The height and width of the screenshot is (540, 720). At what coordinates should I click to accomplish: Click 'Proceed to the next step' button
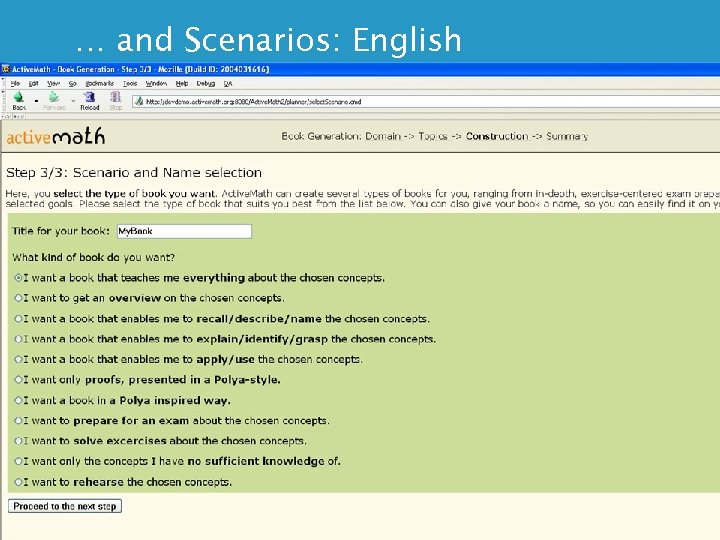pyautogui.click(x=65, y=506)
